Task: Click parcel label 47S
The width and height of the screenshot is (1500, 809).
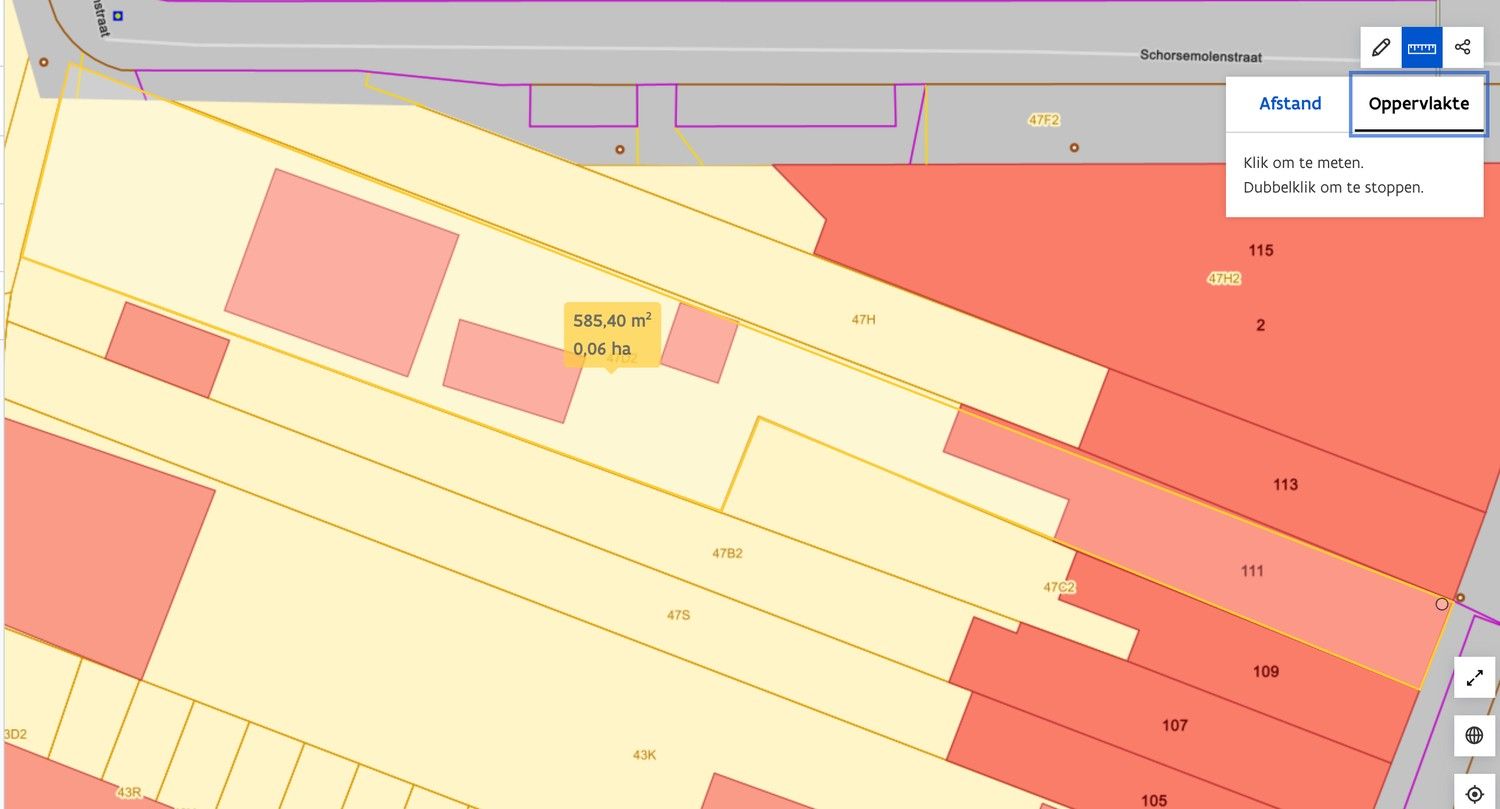Action: 678,615
